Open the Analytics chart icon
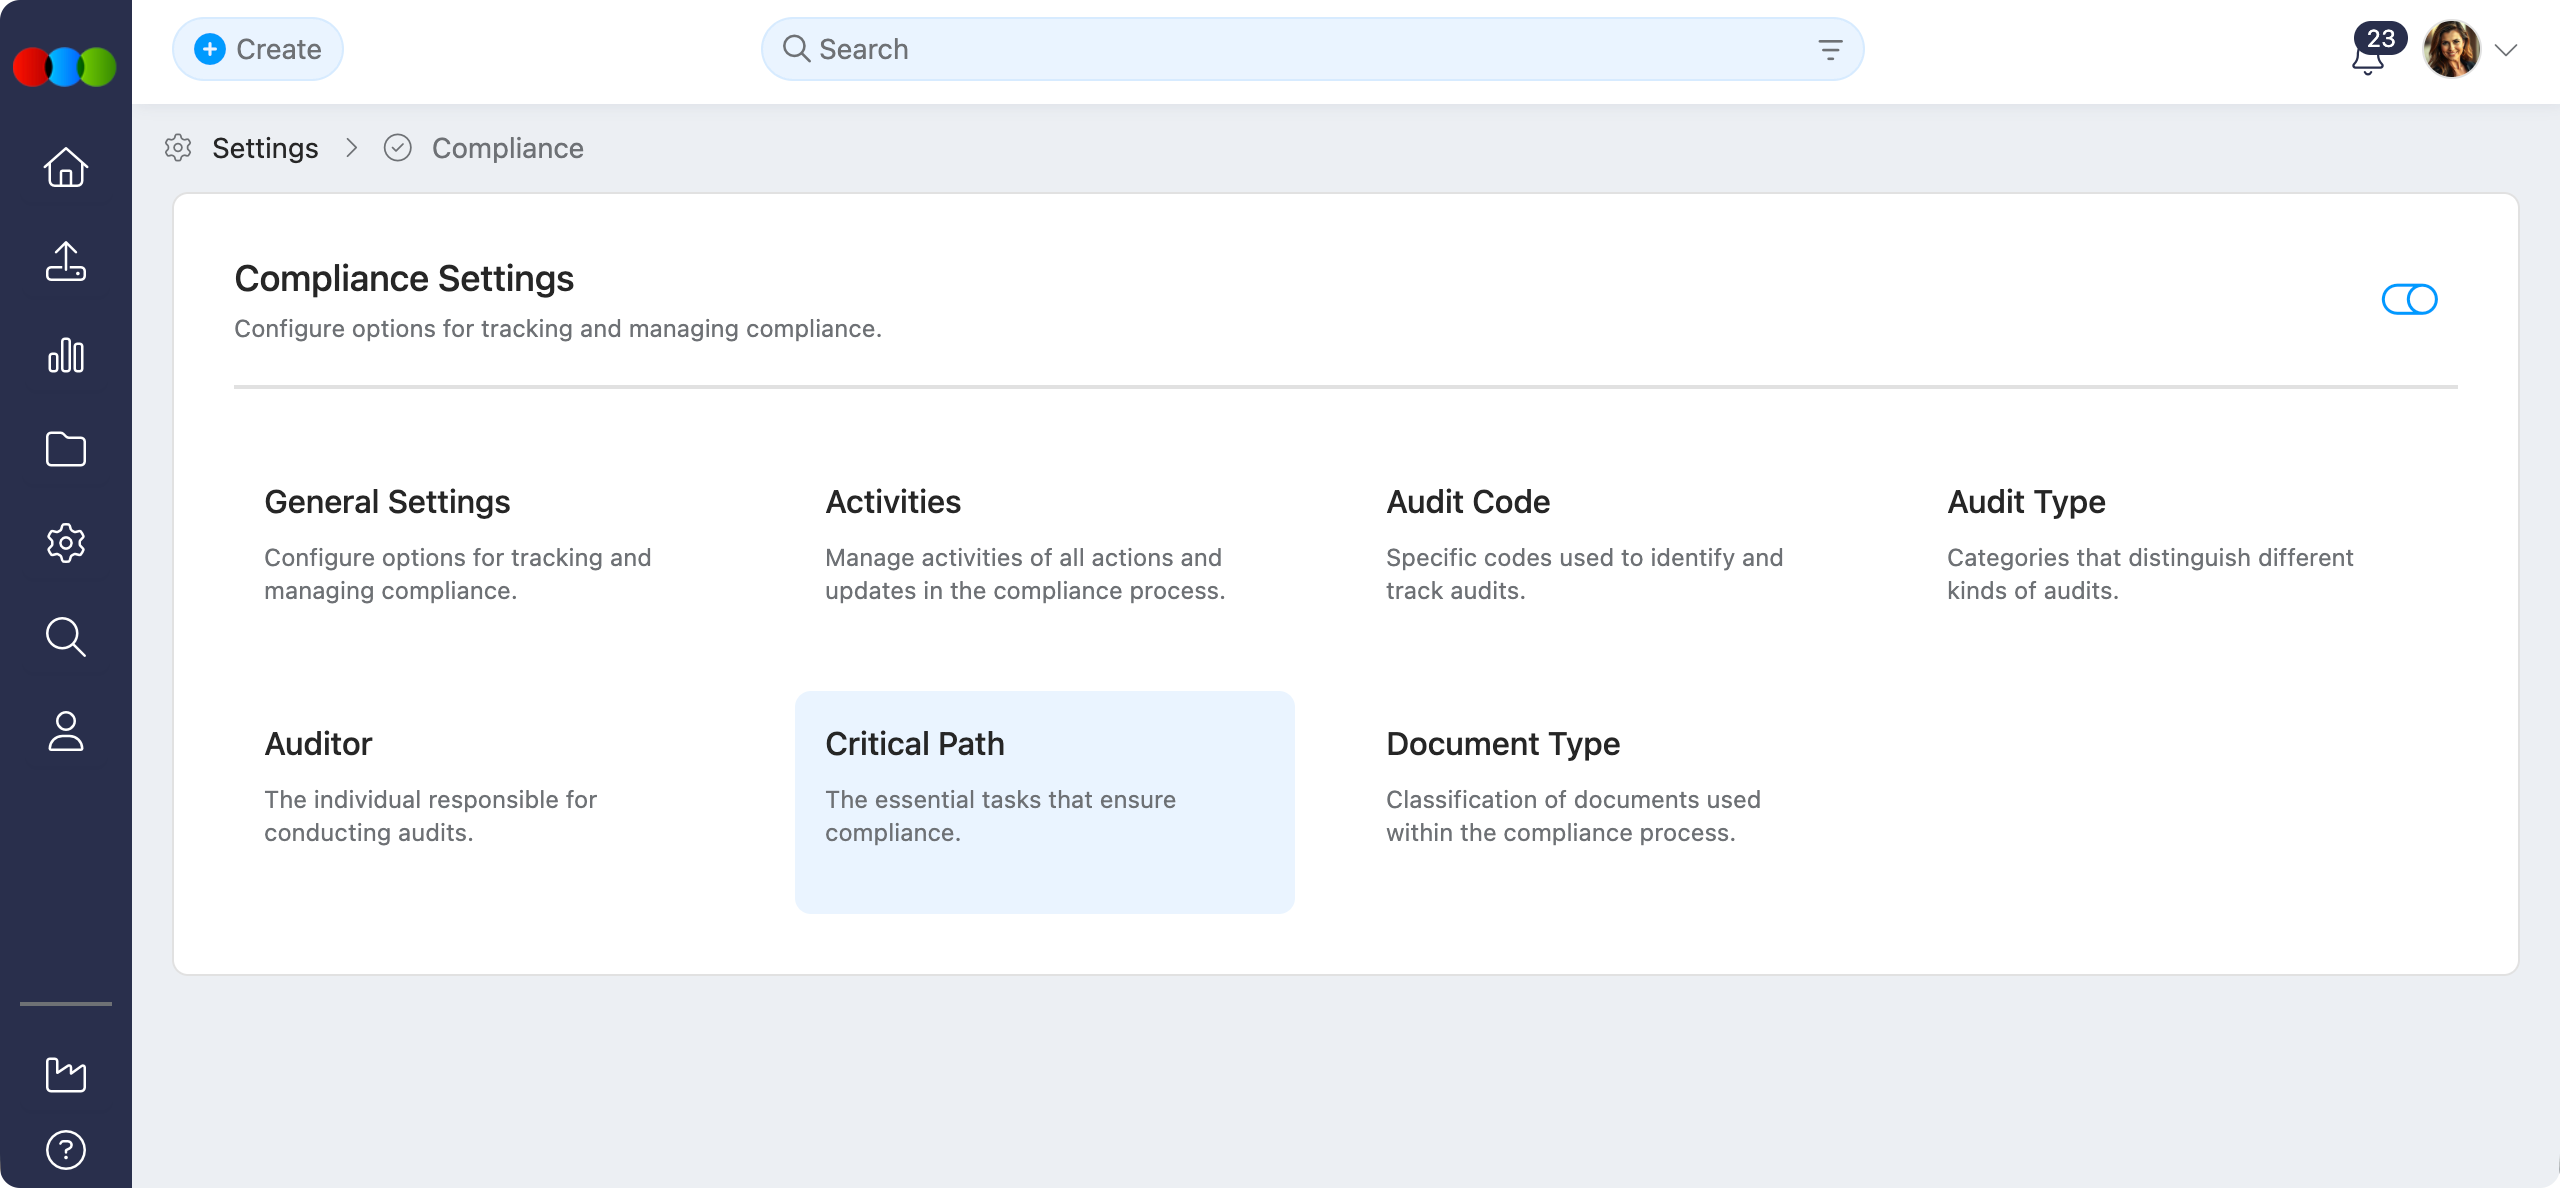2560x1188 pixels. (64, 356)
